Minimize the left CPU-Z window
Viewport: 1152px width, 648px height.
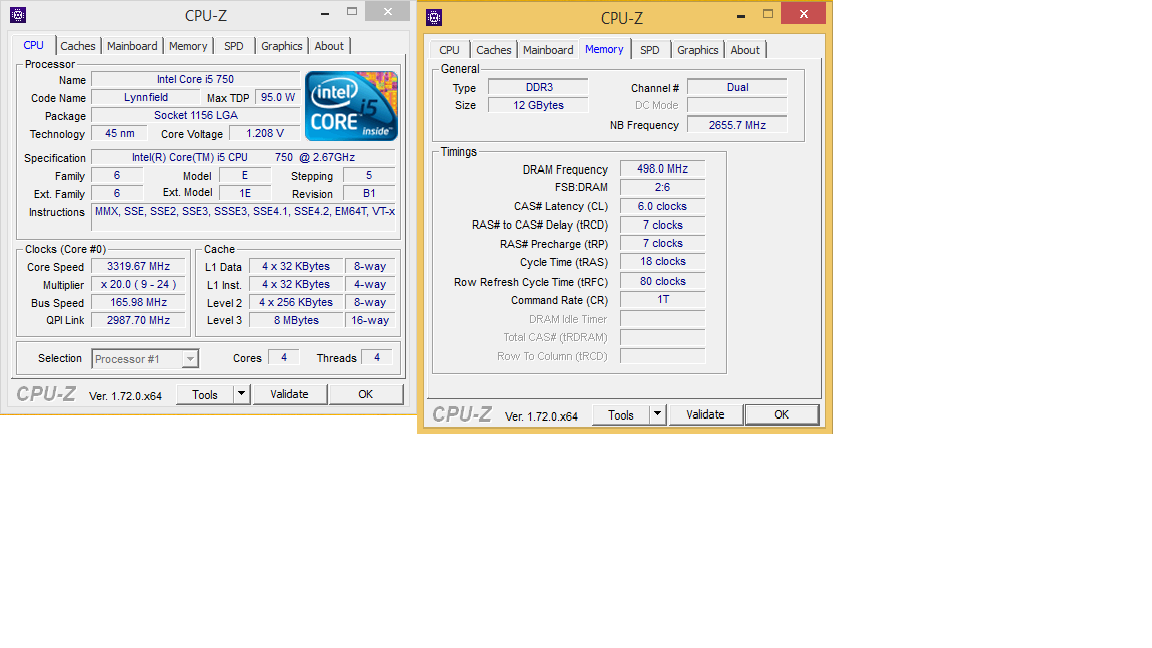325,12
